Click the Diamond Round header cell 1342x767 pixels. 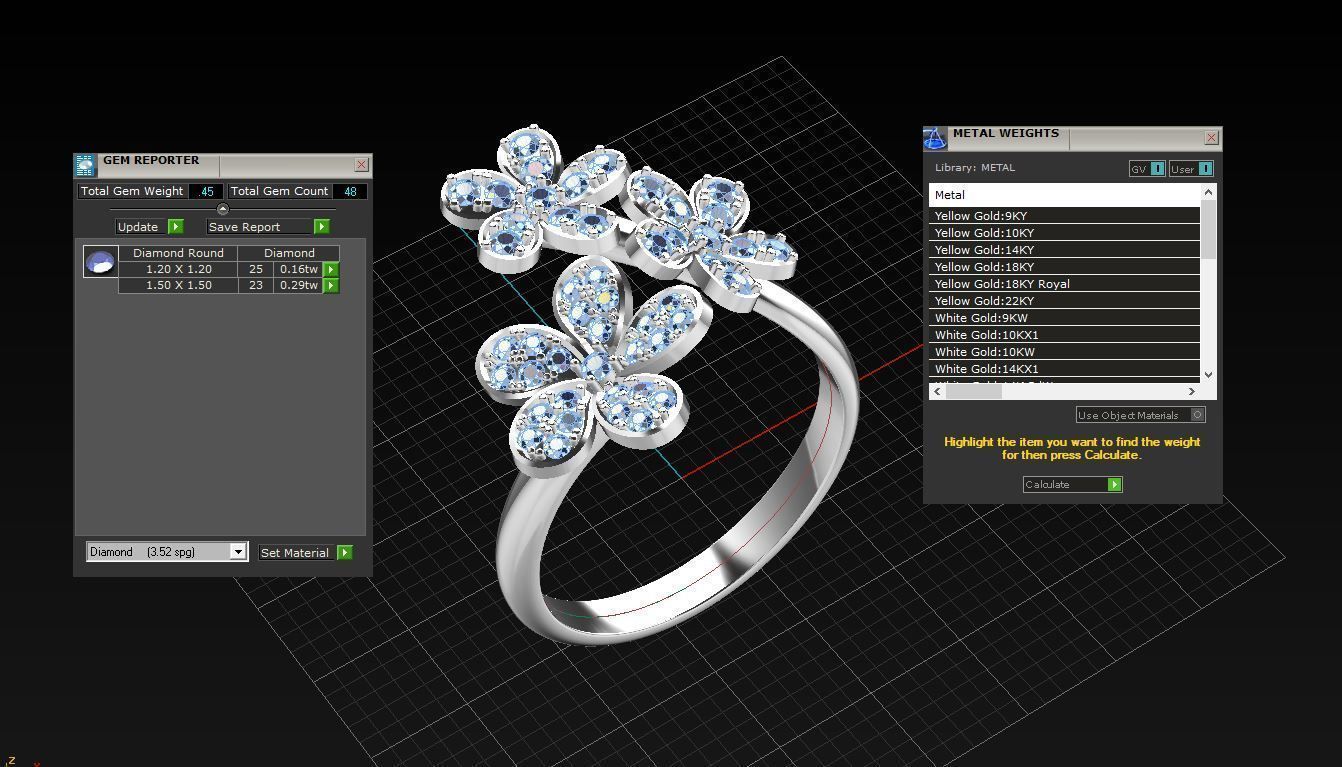178,254
